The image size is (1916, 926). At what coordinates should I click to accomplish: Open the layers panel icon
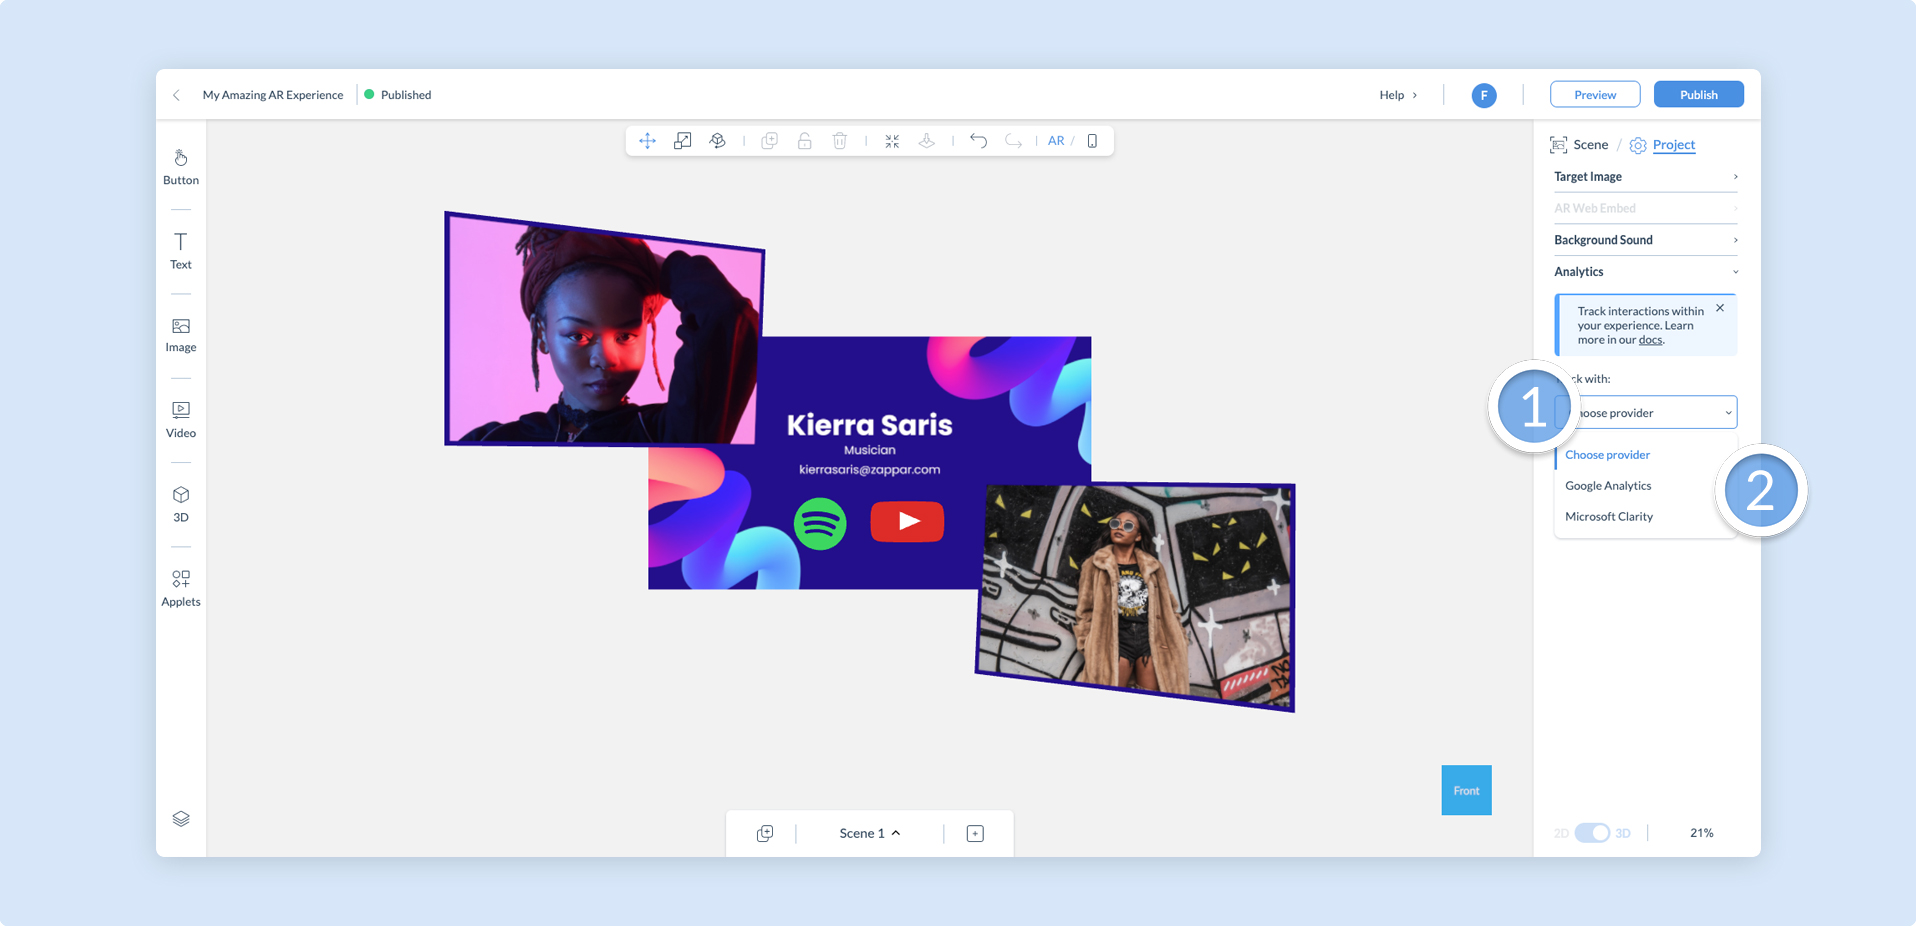pos(181,819)
